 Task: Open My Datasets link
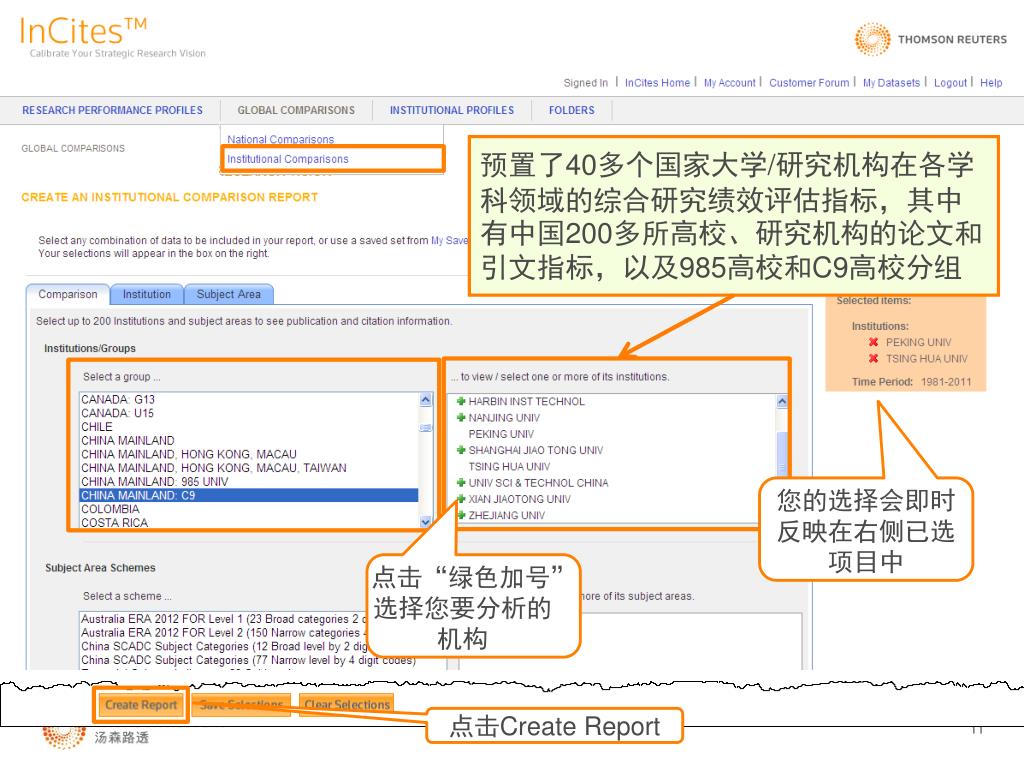pyautogui.click(x=891, y=83)
